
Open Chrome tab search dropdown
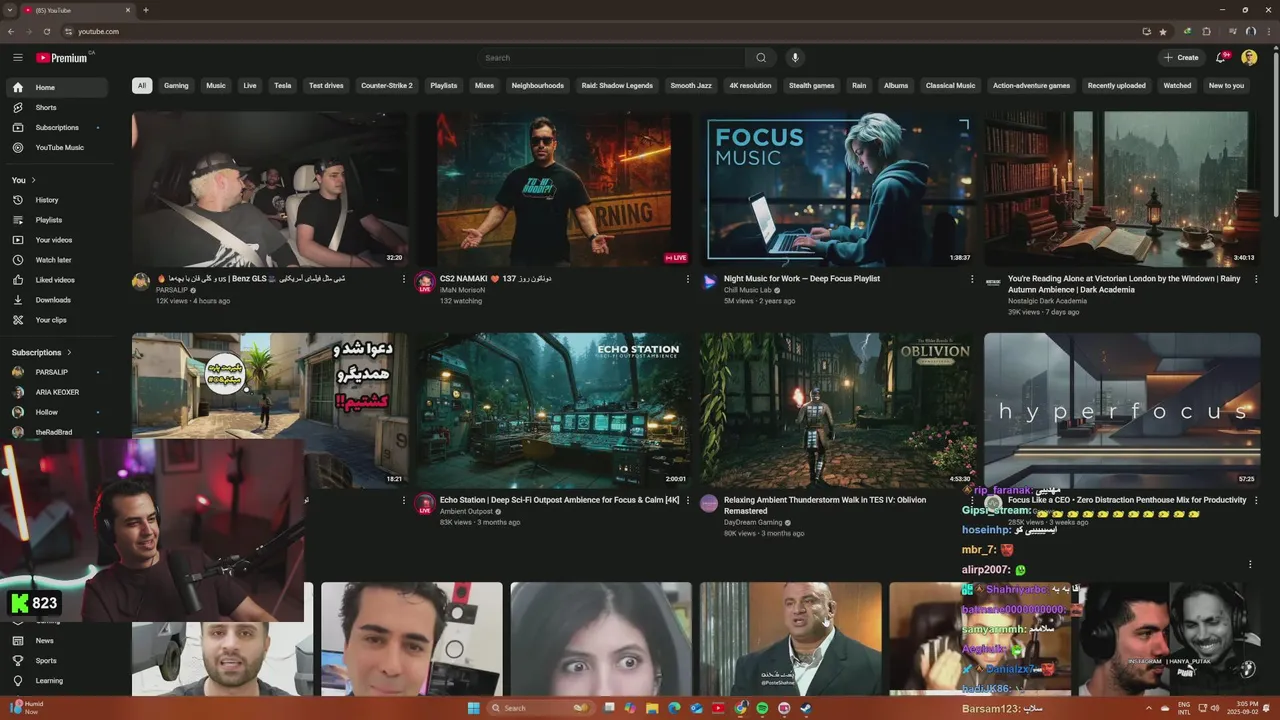10,10
